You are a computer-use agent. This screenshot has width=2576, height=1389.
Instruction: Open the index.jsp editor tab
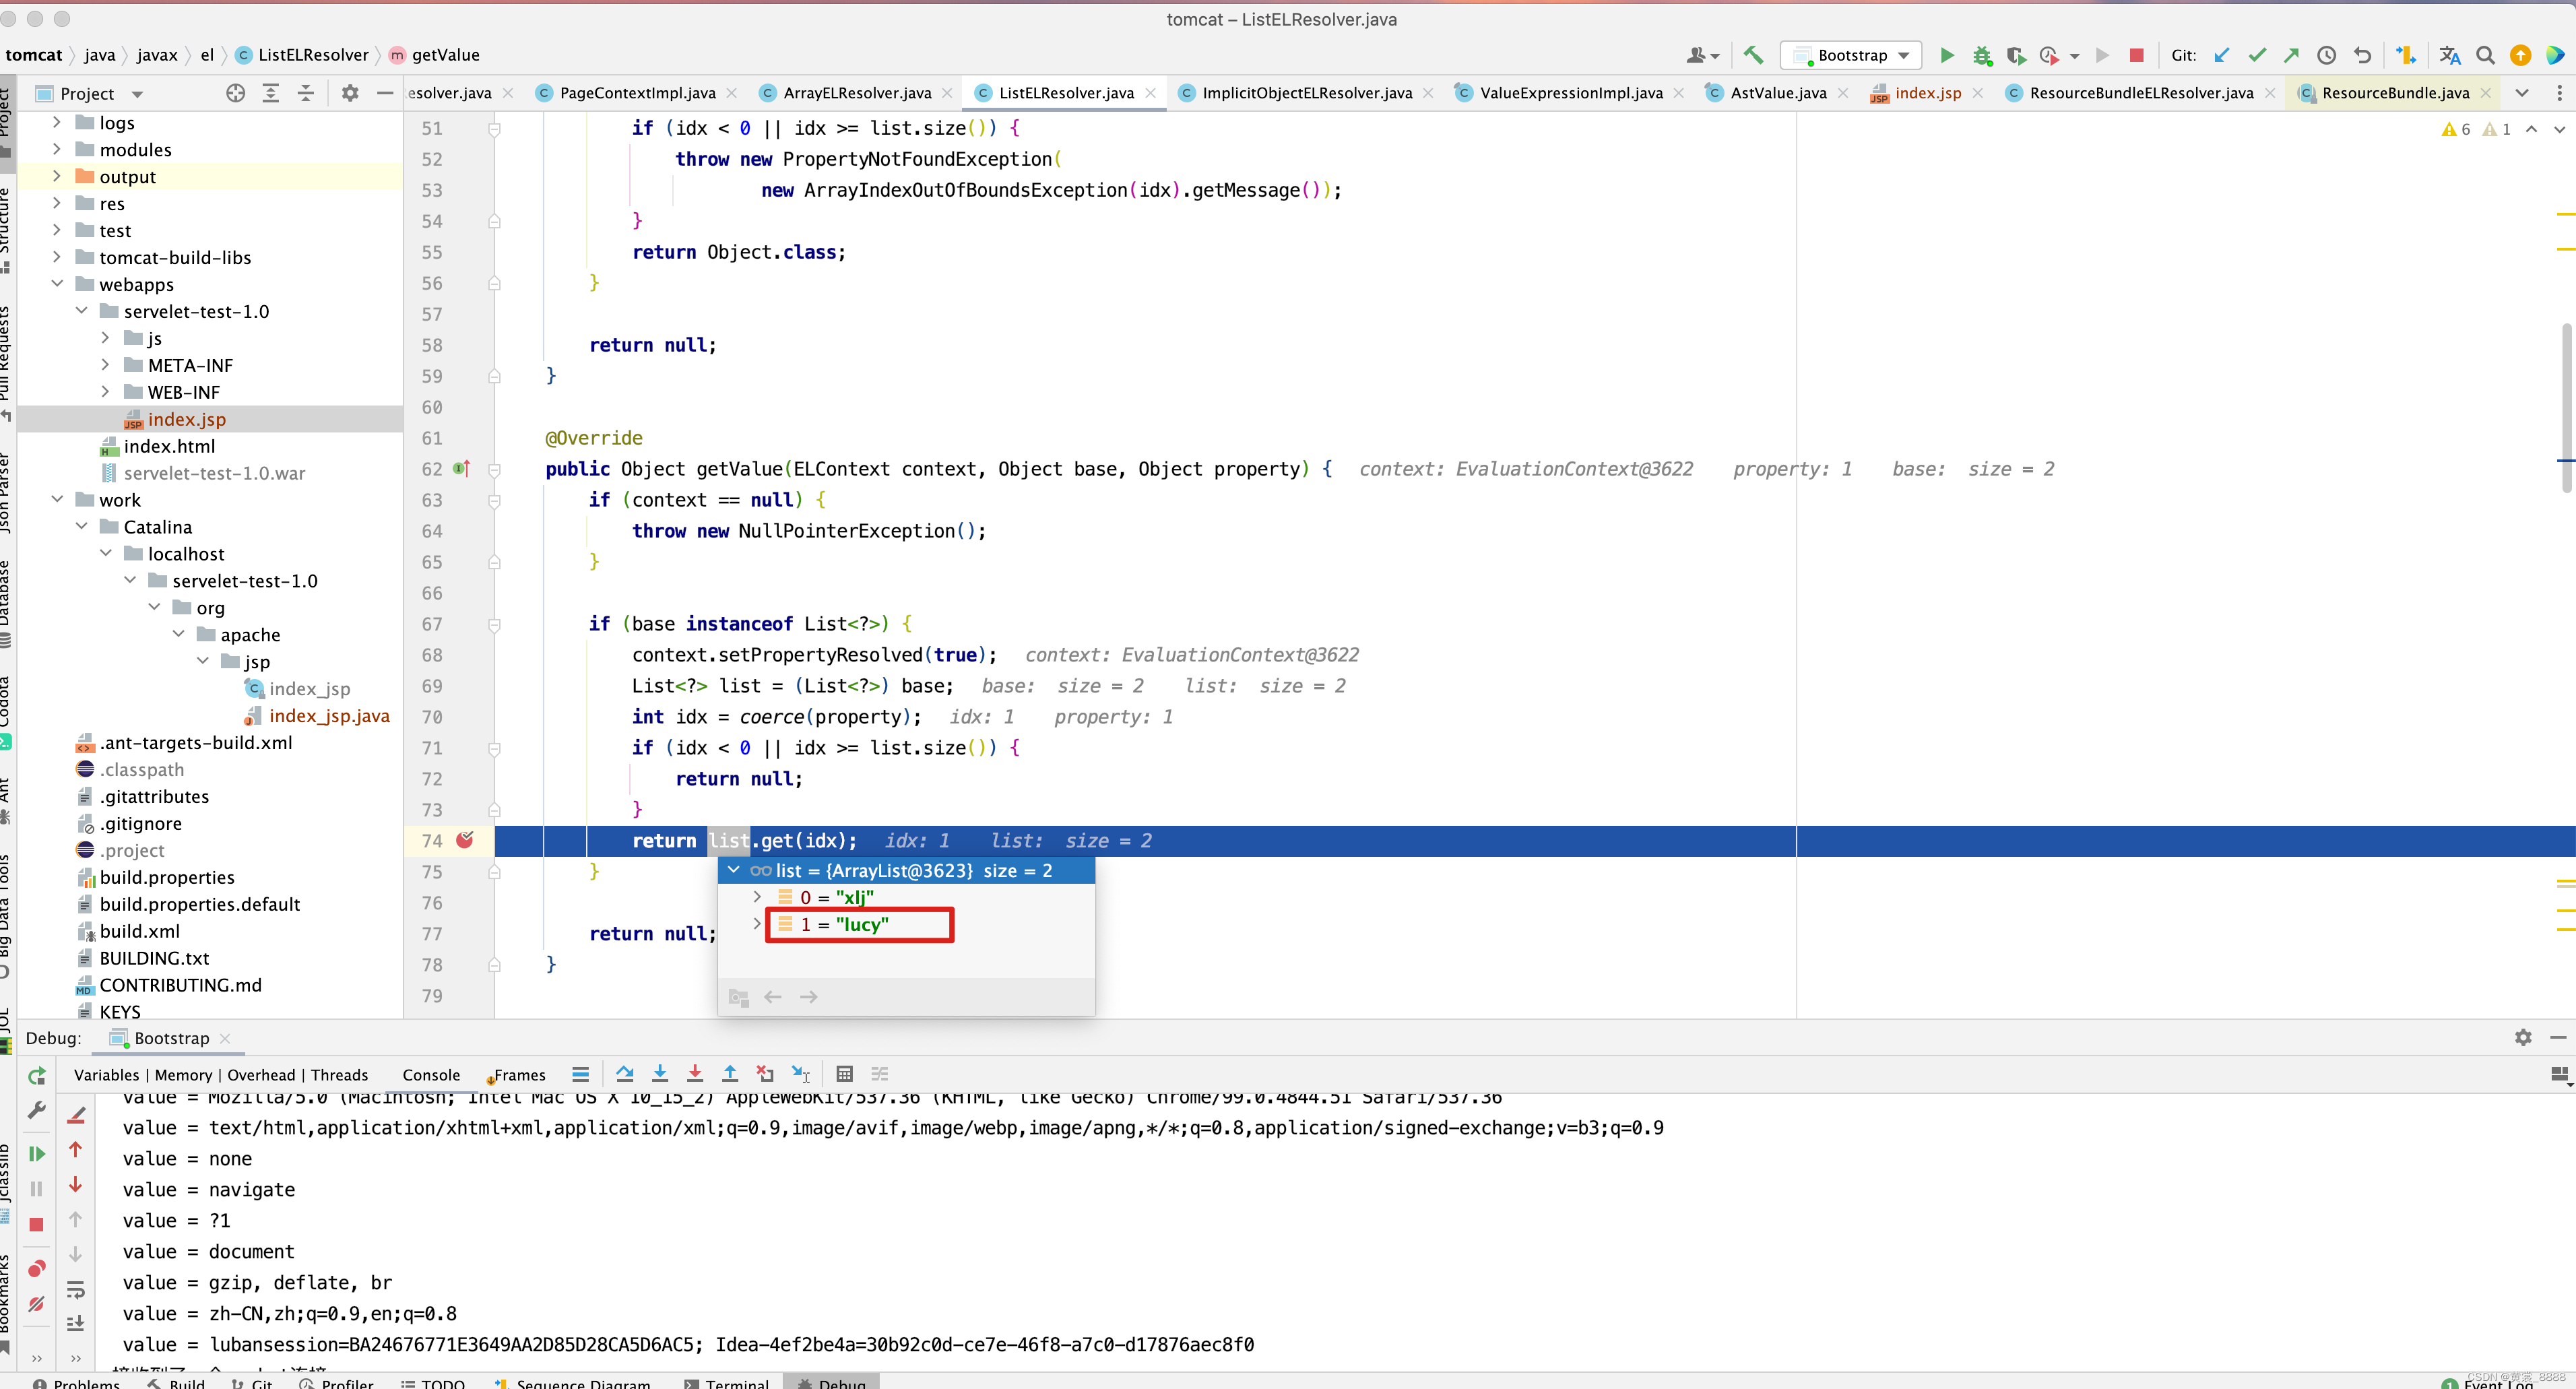(1927, 93)
